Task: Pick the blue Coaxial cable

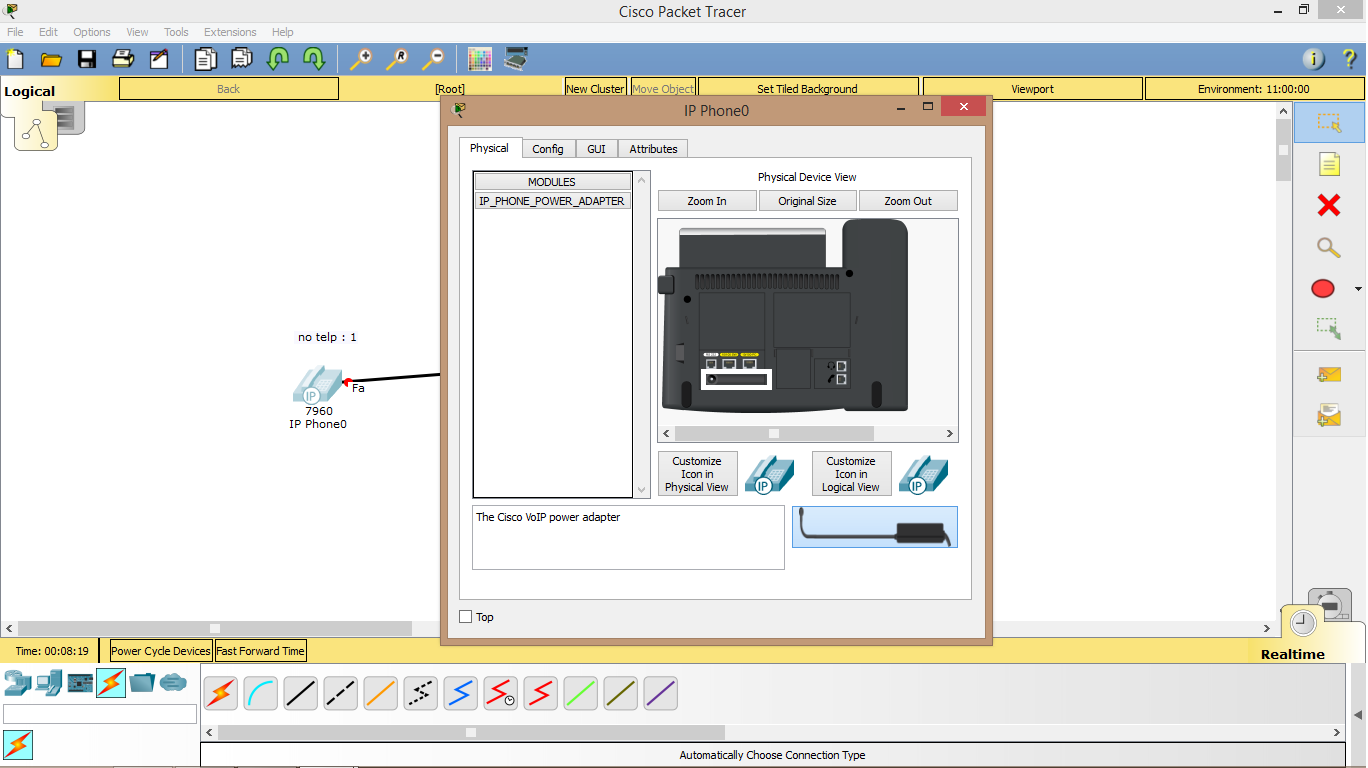Action: point(460,693)
